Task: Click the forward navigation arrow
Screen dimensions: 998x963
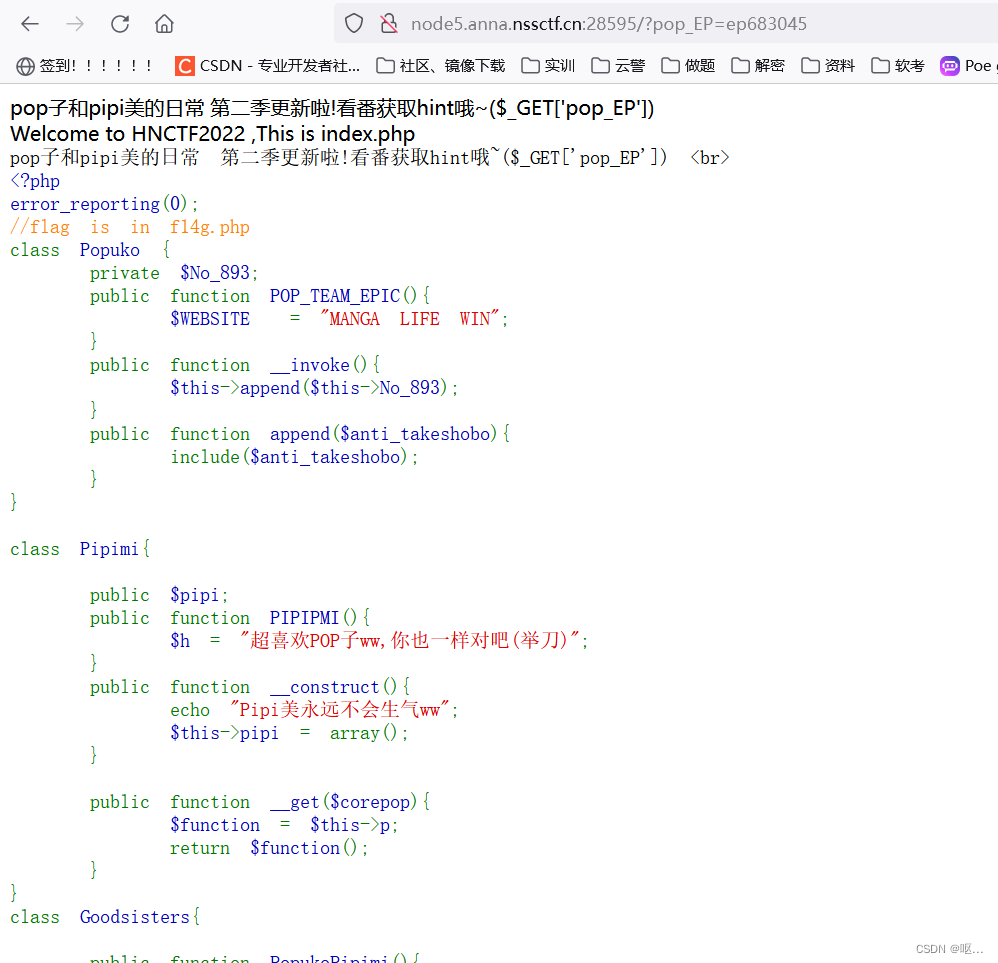Action: click(x=75, y=24)
